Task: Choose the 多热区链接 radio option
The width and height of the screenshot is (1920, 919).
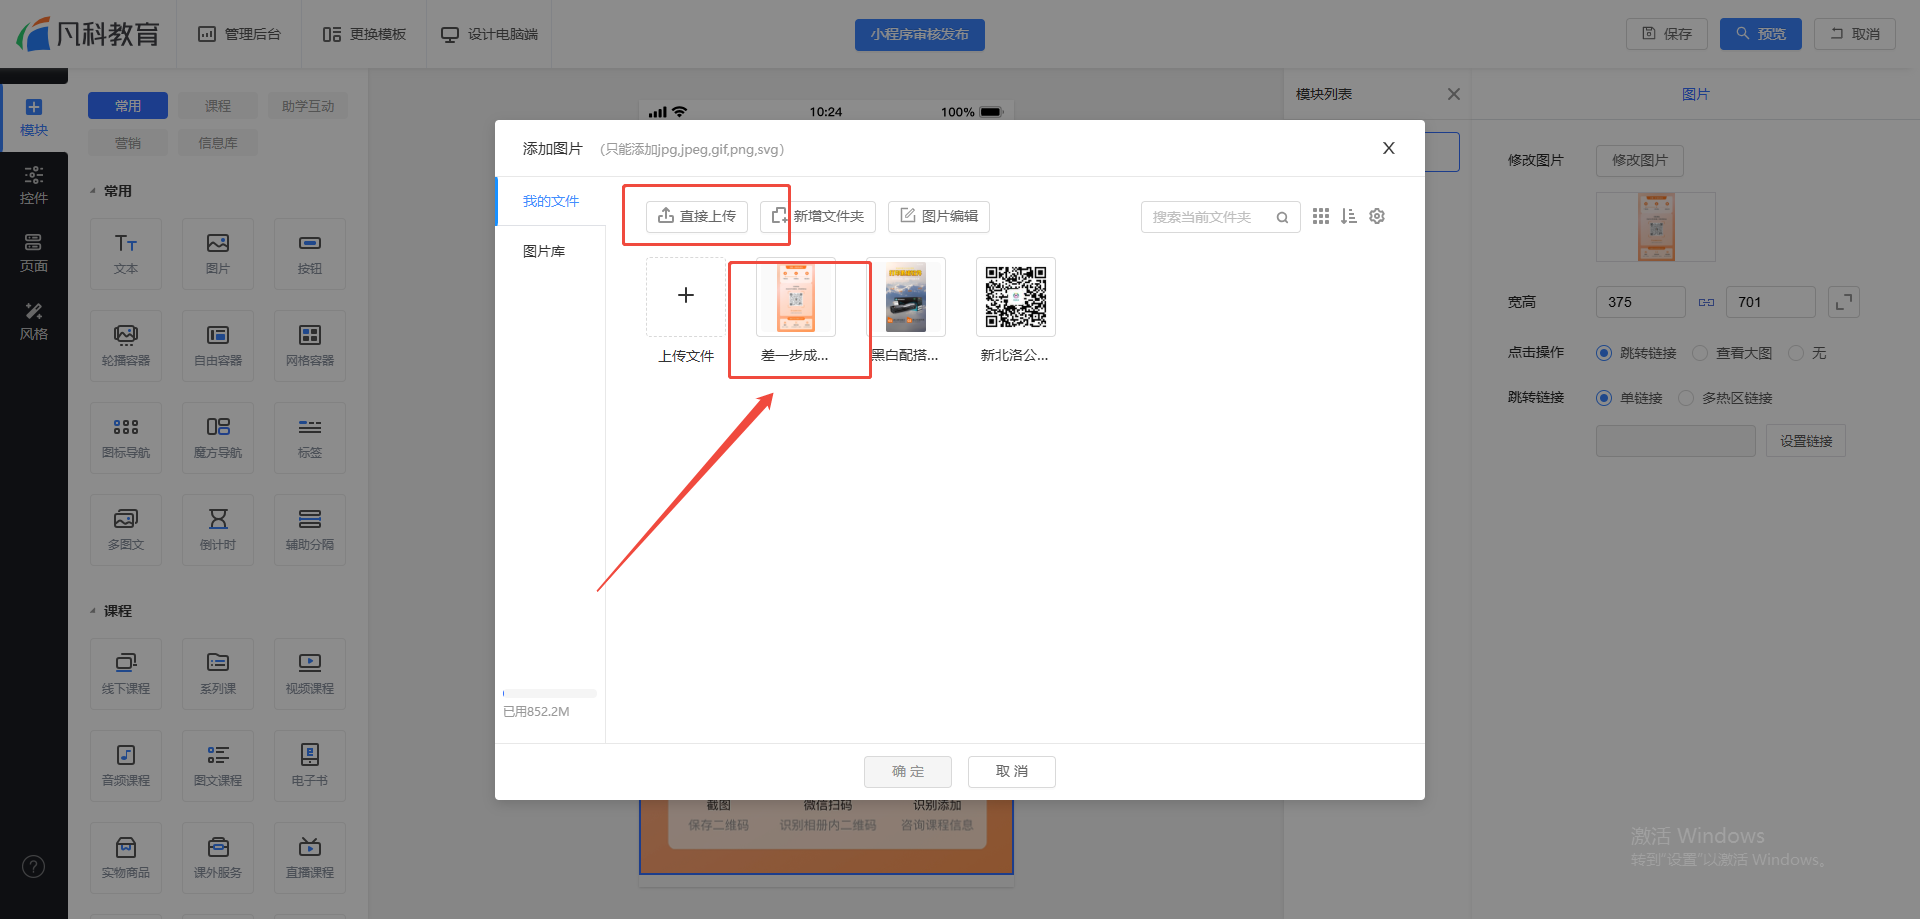Action: click(x=1686, y=398)
